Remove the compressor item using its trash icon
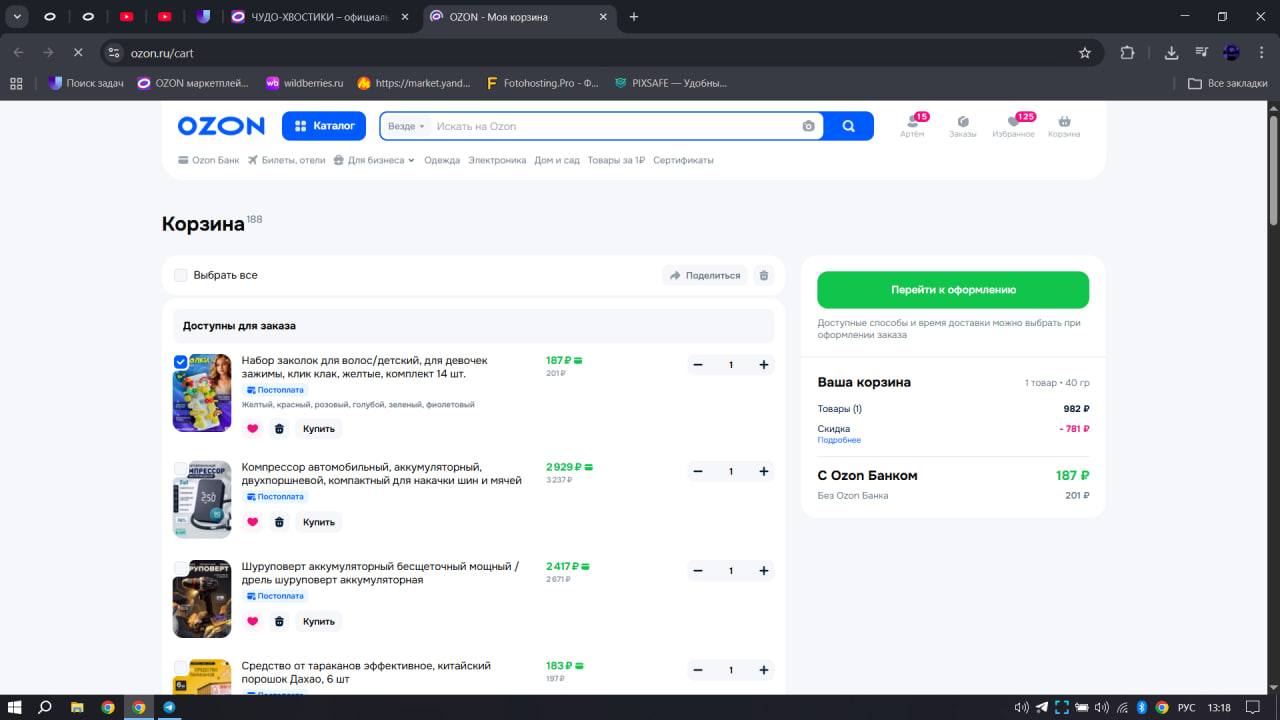This screenshot has height=720, width=1280. (x=279, y=522)
